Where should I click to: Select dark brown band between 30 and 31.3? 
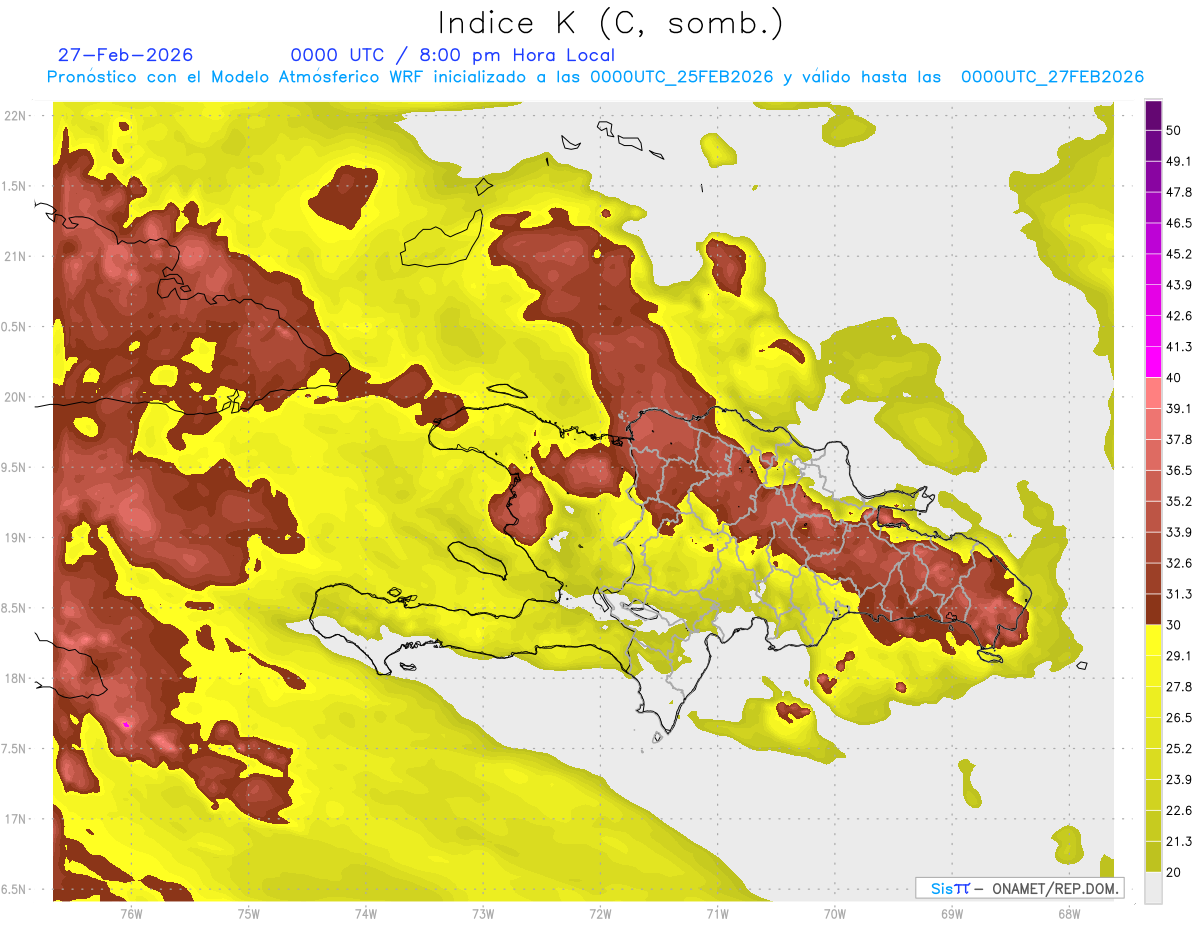pyautogui.click(x=1153, y=609)
